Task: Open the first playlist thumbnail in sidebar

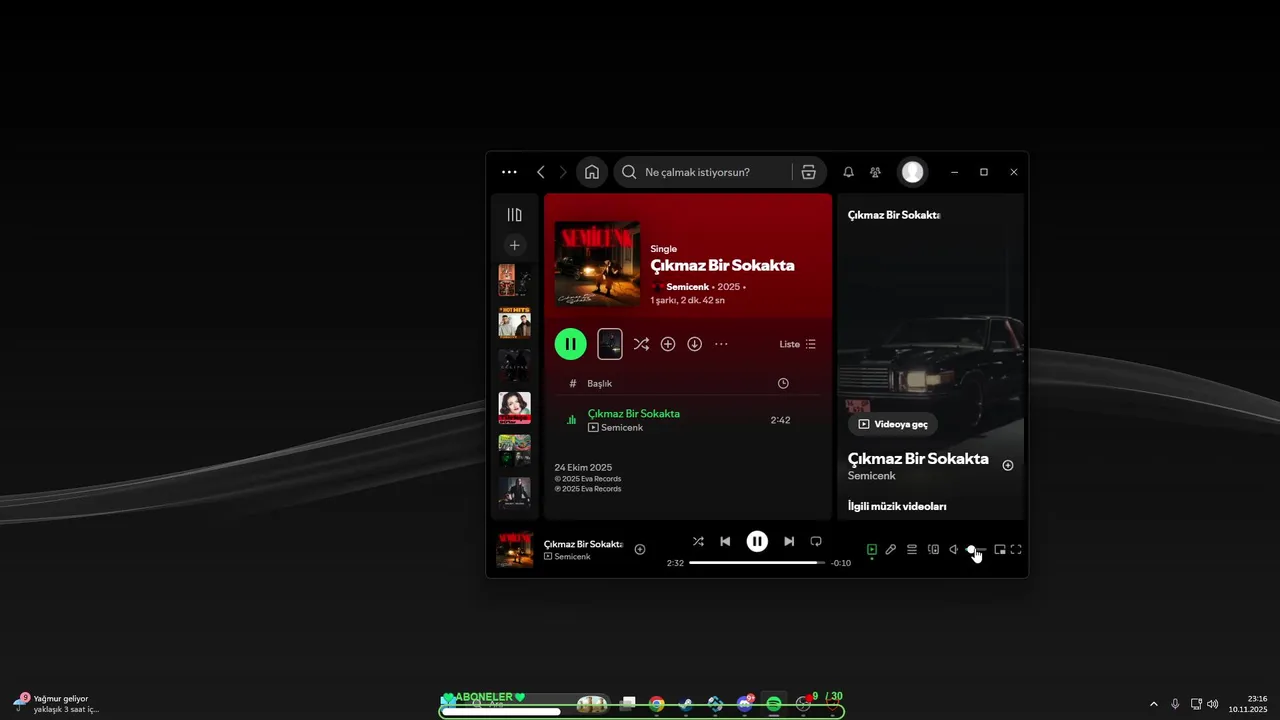Action: coord(514,280)
